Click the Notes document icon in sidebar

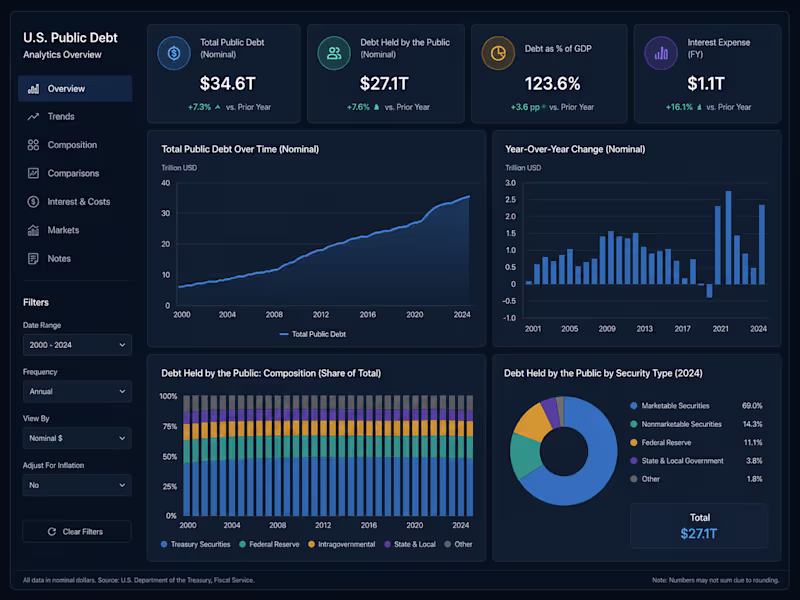point(33,259)
